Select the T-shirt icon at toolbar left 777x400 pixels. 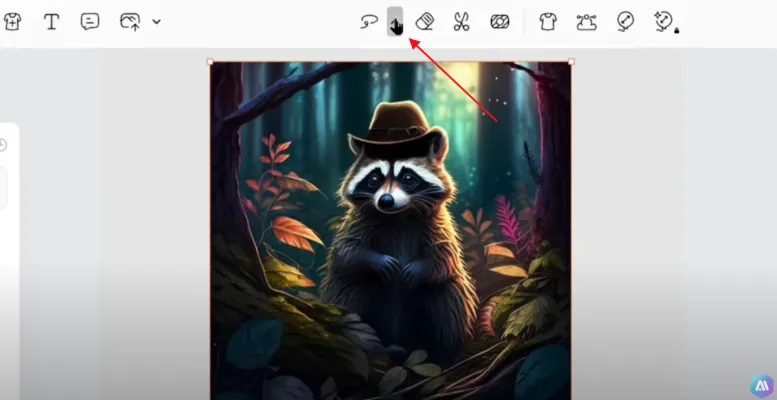tap(12, 21)
